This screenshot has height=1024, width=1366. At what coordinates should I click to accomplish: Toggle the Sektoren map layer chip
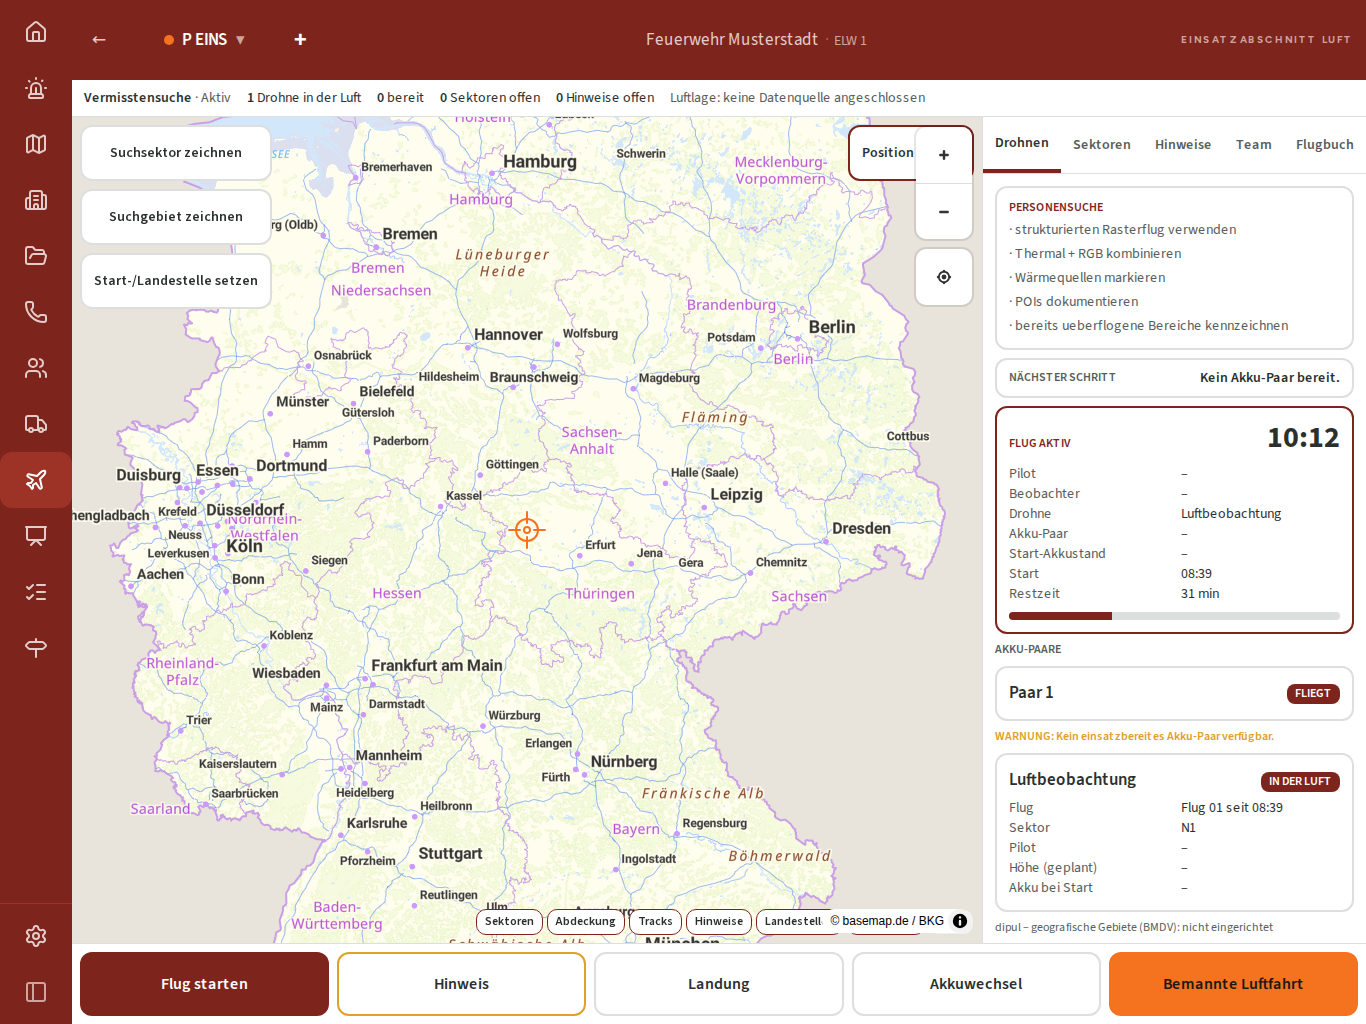pyautogui.click(x=509, y=922)
